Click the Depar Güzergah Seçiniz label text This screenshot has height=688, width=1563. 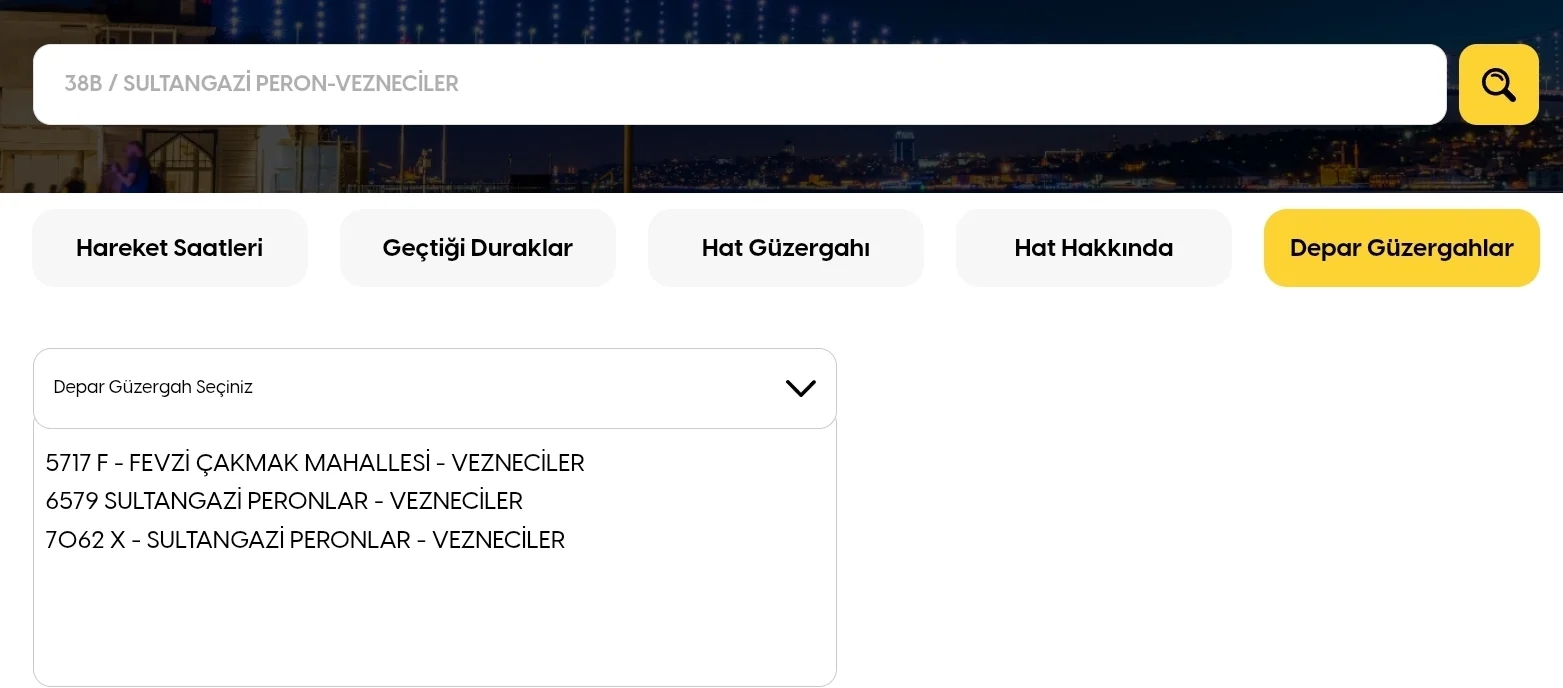pos(153,387)
